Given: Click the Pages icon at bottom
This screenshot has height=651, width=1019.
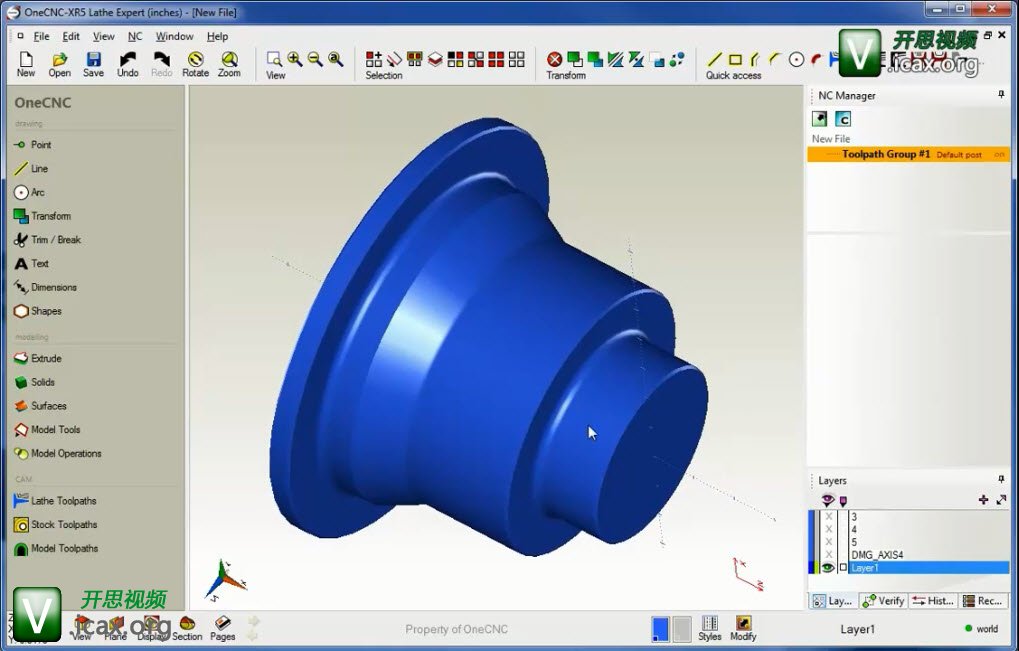Looking at the screenshot, I should [222, 628].
